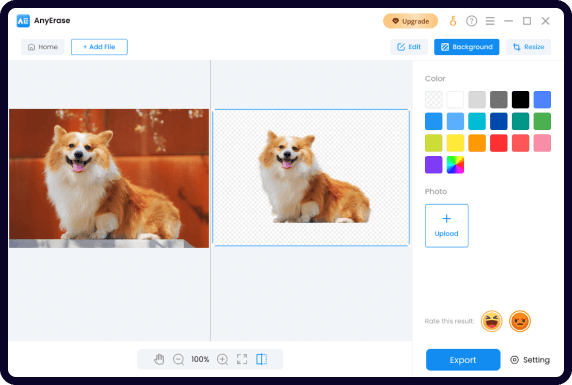Image resolution: width=572 pixels, height=385 pixels.
Task: Select the teal green color swatch
Action: (x=520, y=122)
